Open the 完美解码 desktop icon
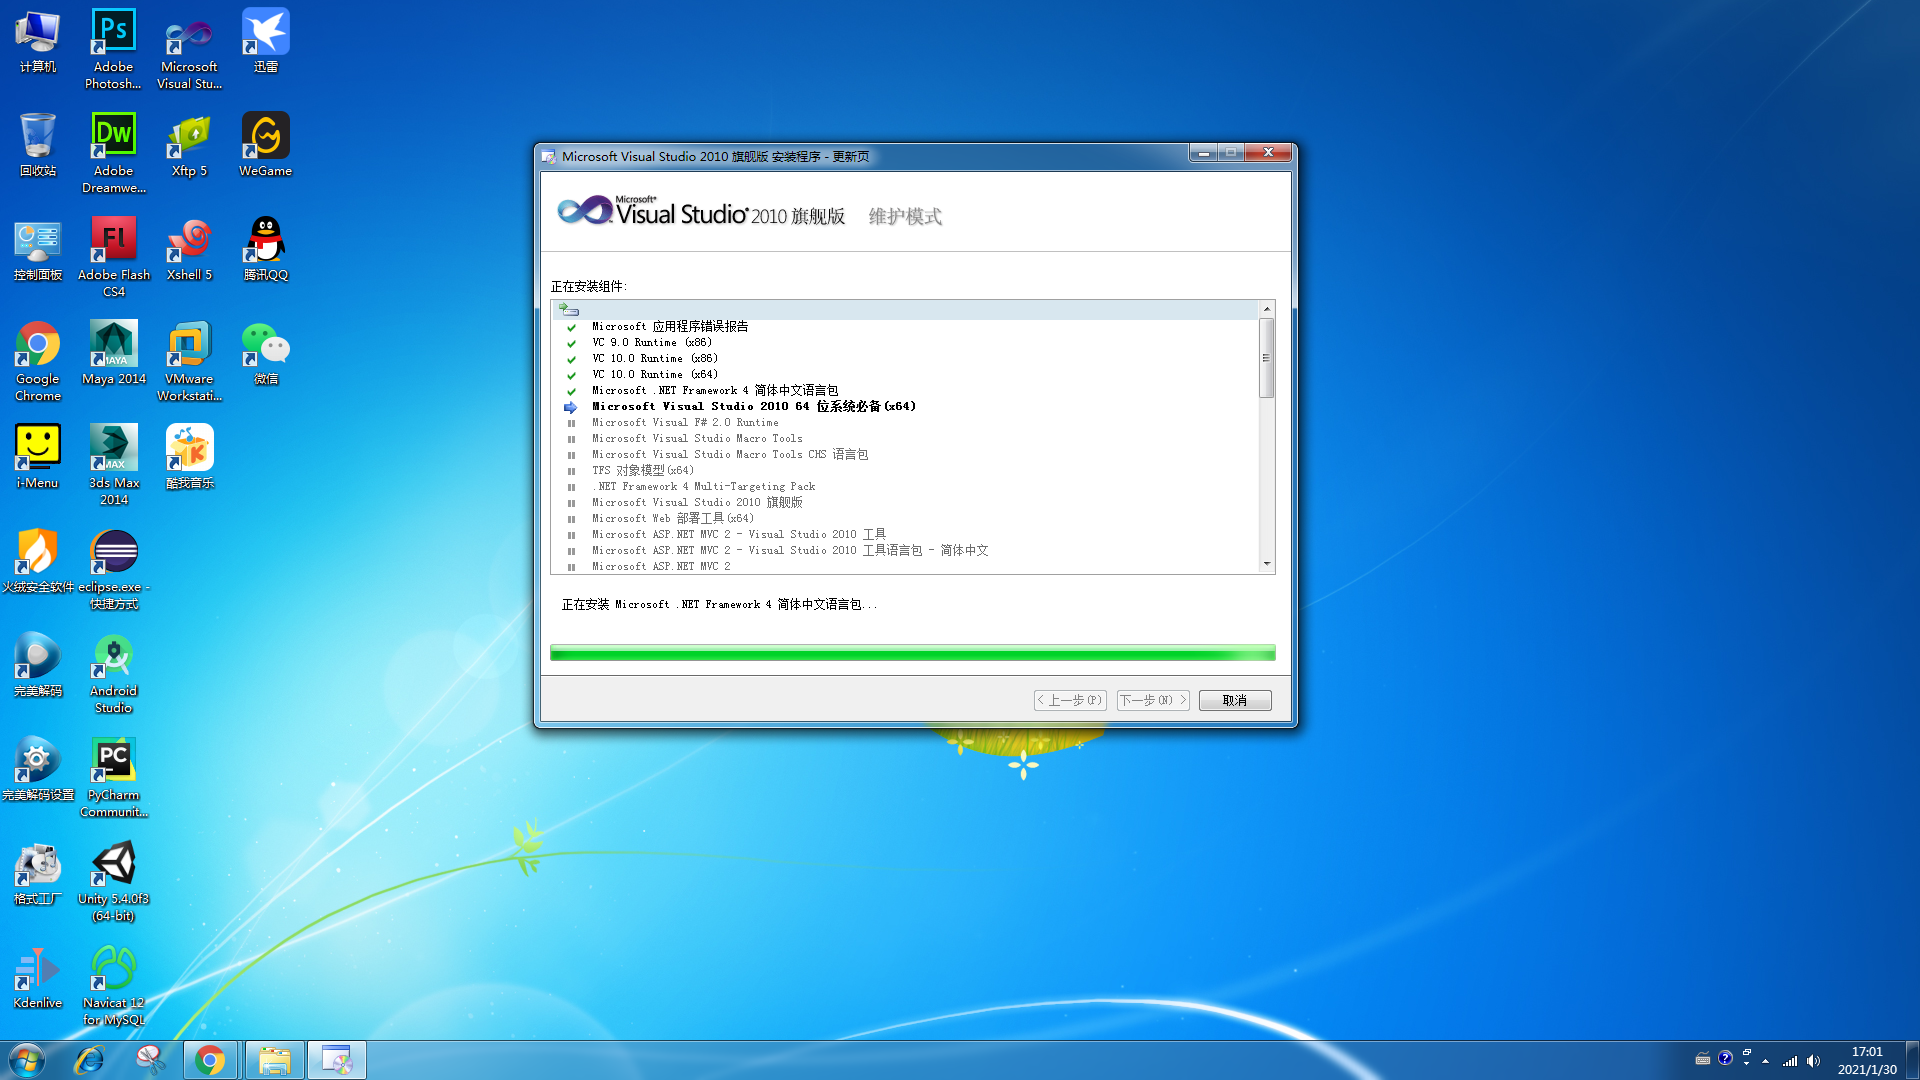 click(x=38, y=665)
